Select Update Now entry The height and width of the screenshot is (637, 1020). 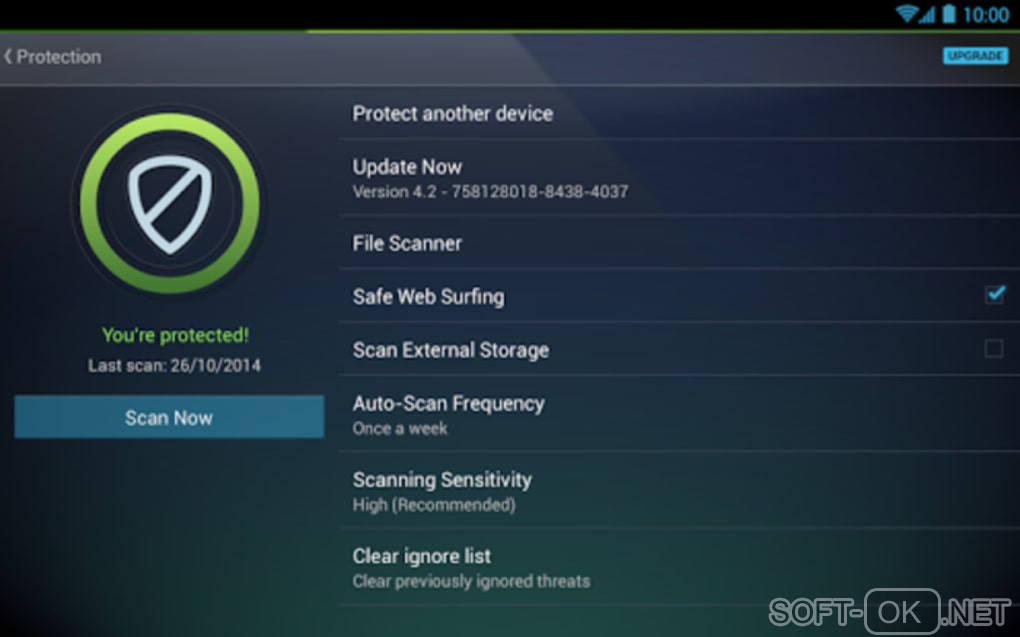[407, 177]
